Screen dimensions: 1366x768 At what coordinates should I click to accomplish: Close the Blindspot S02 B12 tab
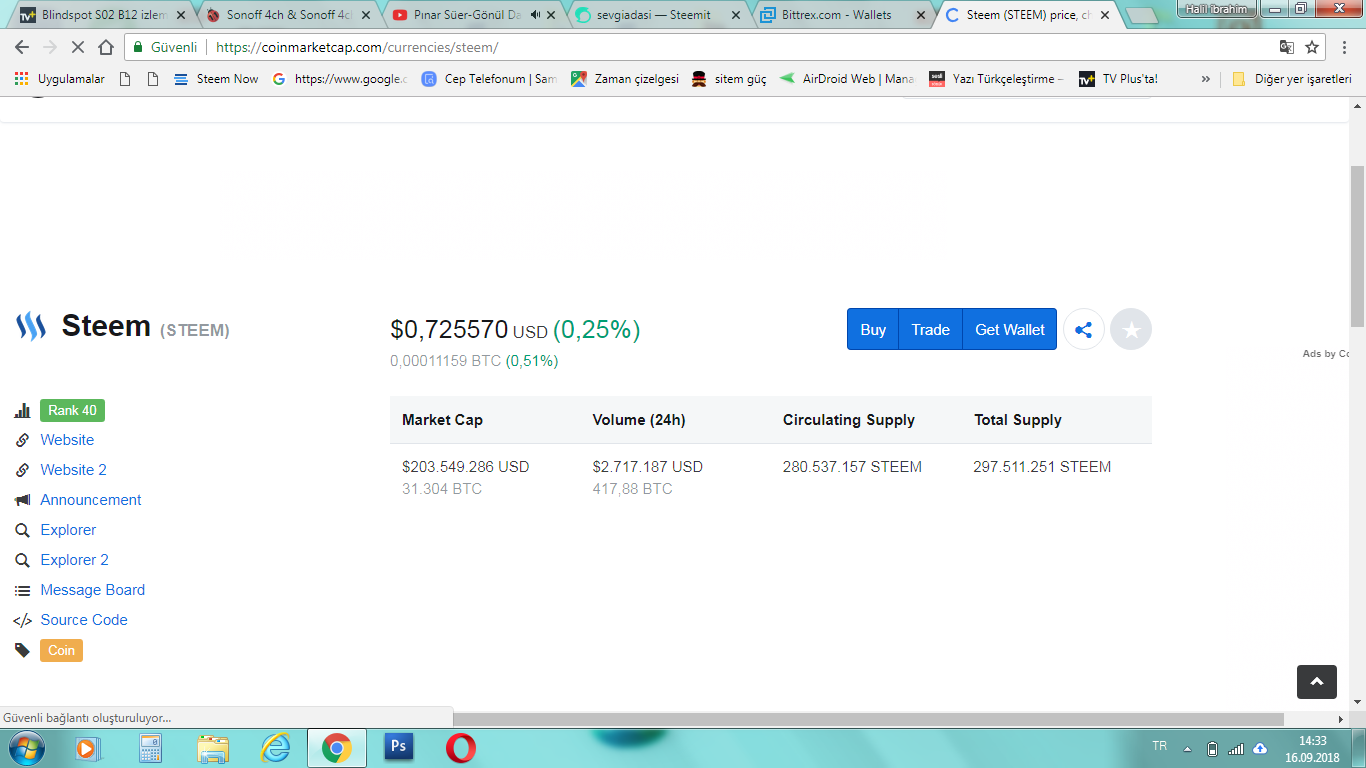click(x=179, y=15)
